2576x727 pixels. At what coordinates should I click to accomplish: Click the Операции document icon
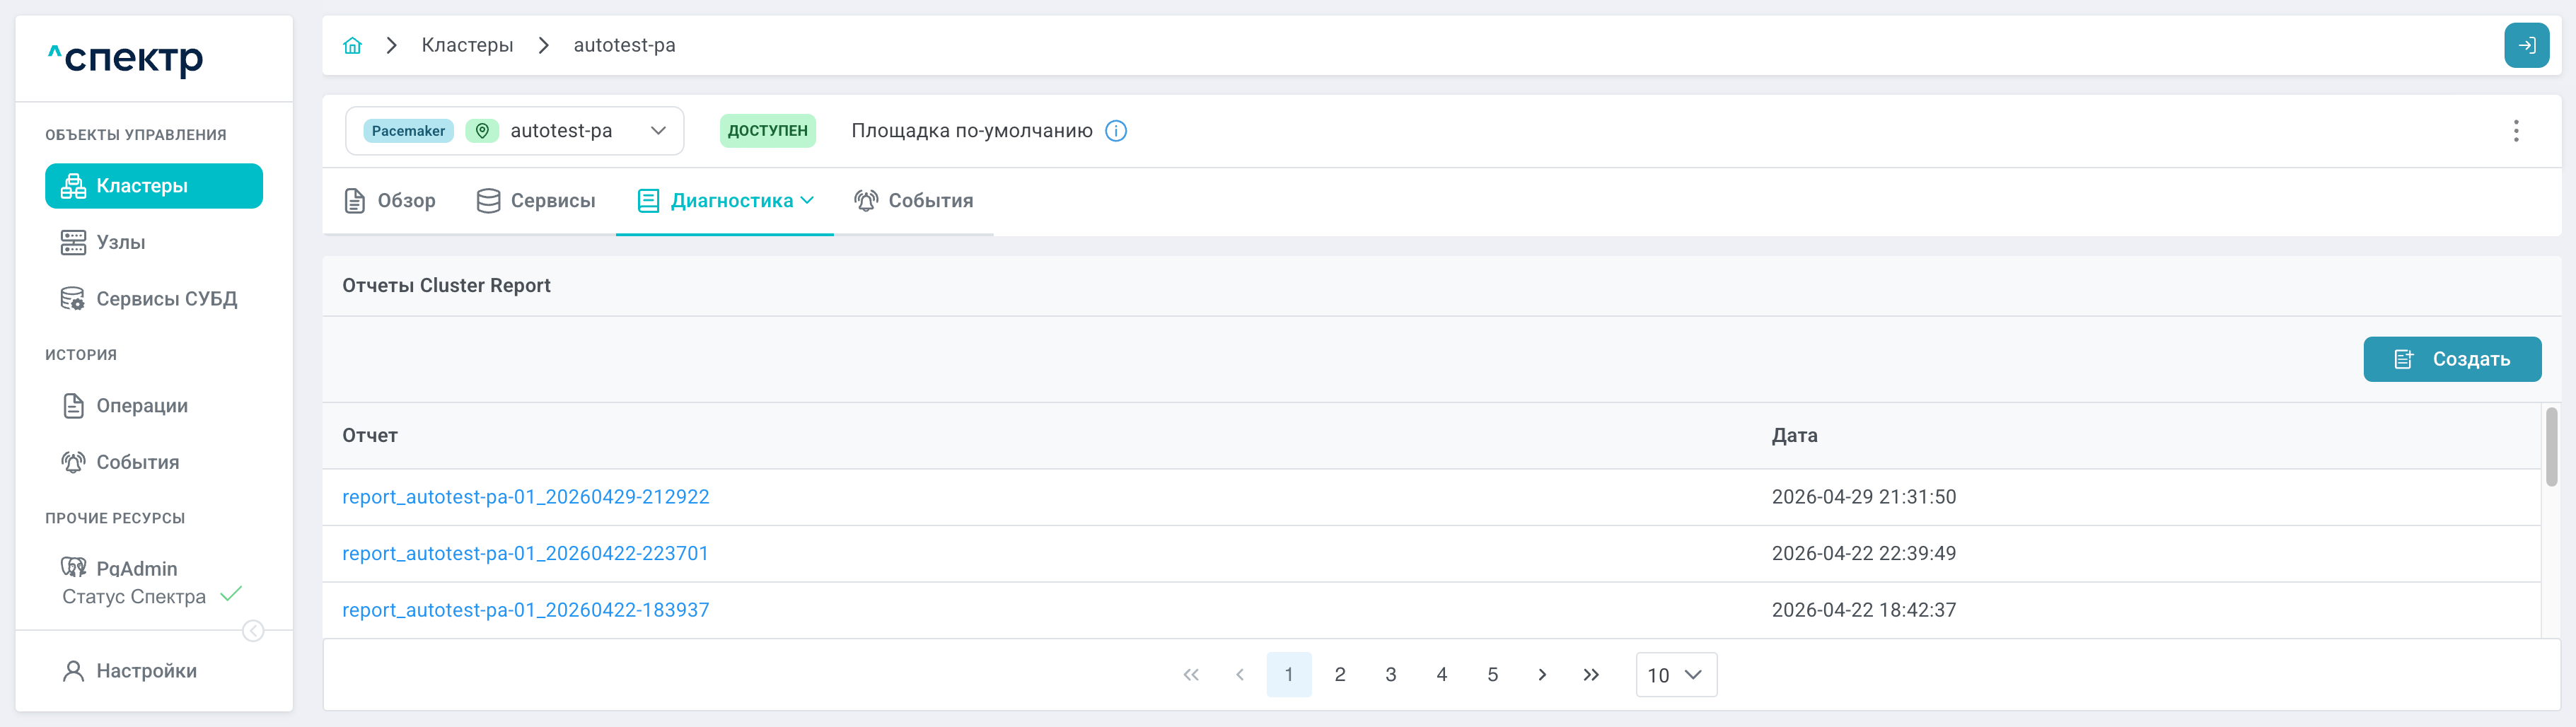pyautogui.click(x=73, y=406)
